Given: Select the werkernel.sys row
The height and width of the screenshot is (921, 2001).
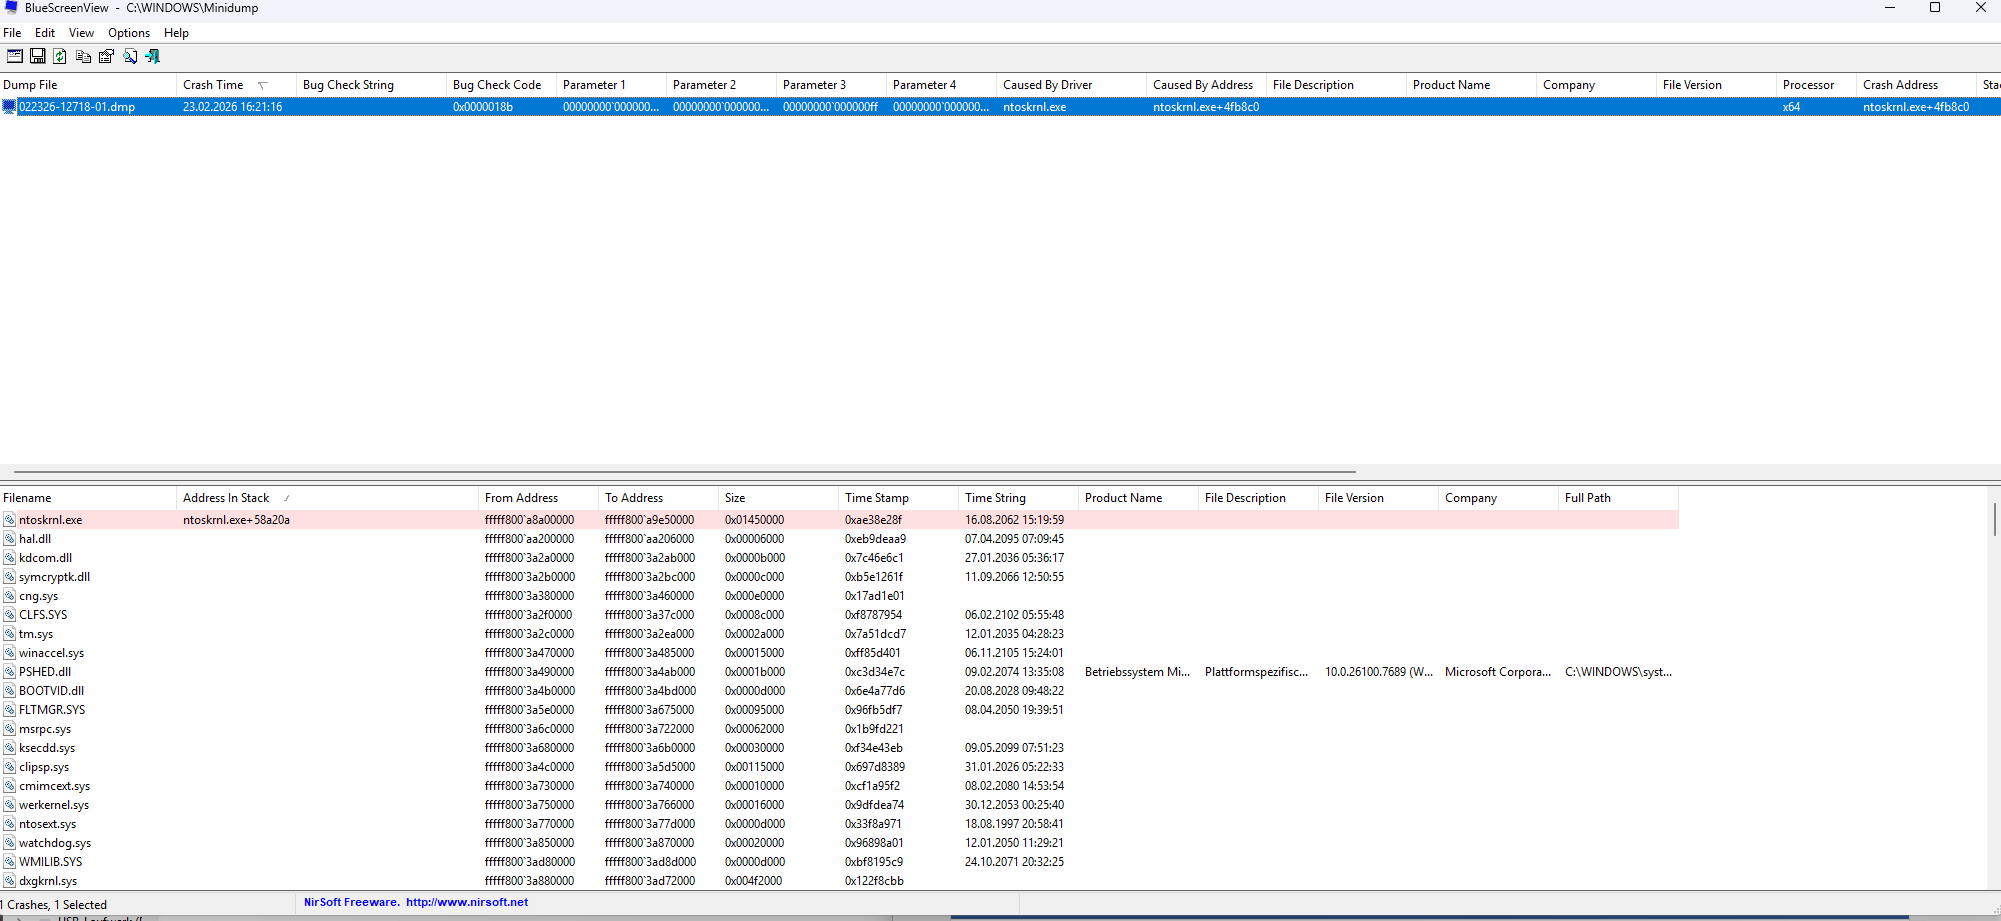Looking at the screenshot, I should click(x=838, y=805).
